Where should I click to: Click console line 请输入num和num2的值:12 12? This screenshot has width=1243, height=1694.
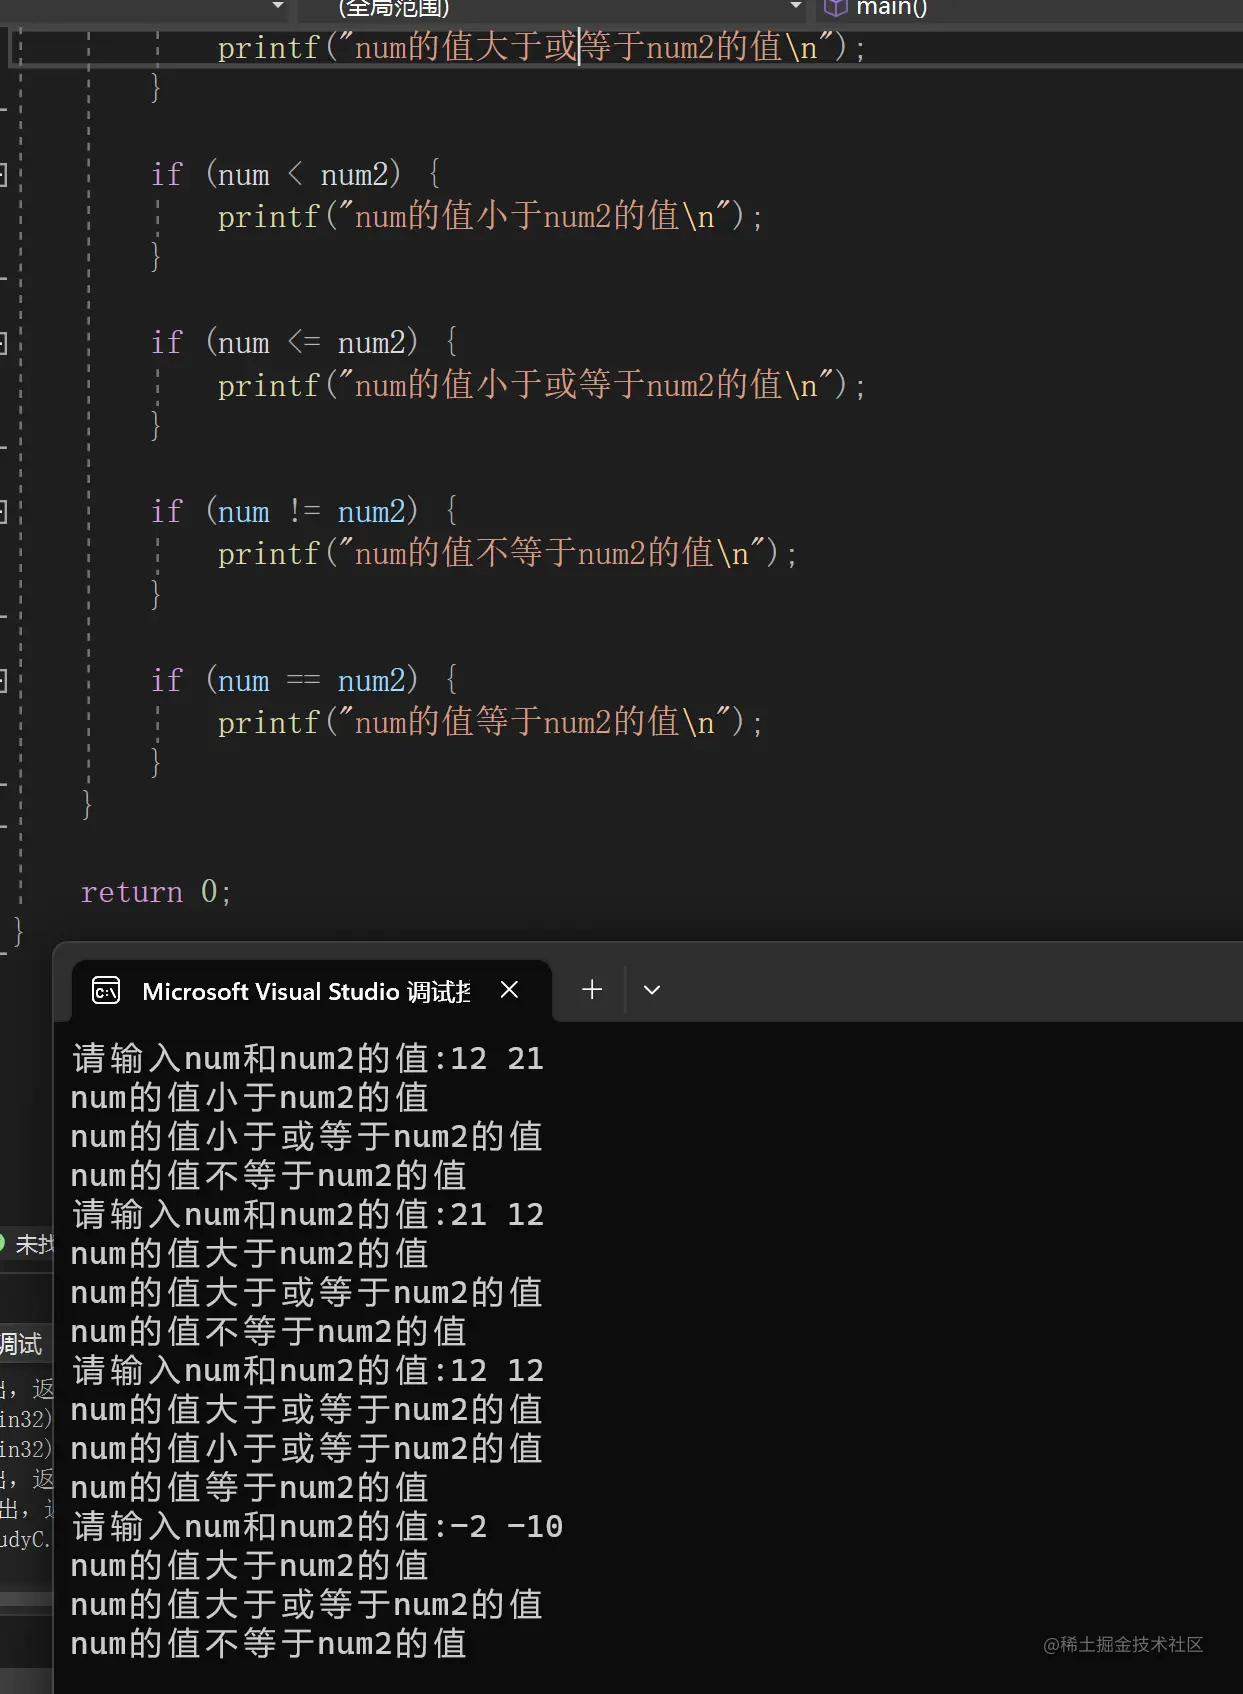point(308,1370)
